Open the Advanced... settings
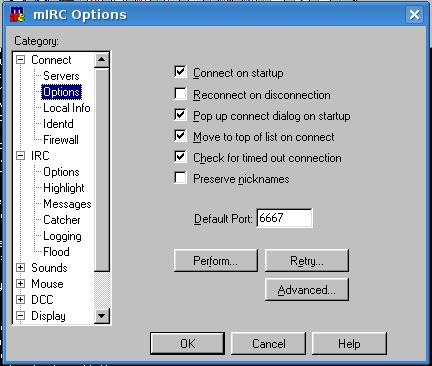Viewport: 432px width, 366px height. click(307, 290)
